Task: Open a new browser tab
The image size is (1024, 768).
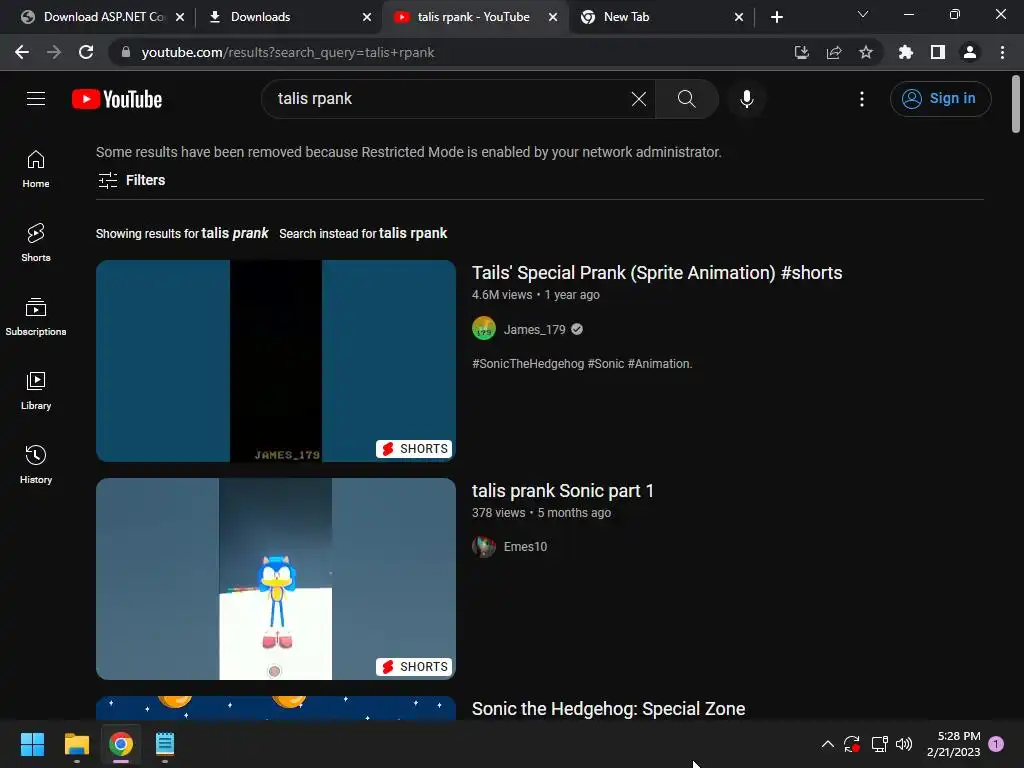Action: (776, 17)
